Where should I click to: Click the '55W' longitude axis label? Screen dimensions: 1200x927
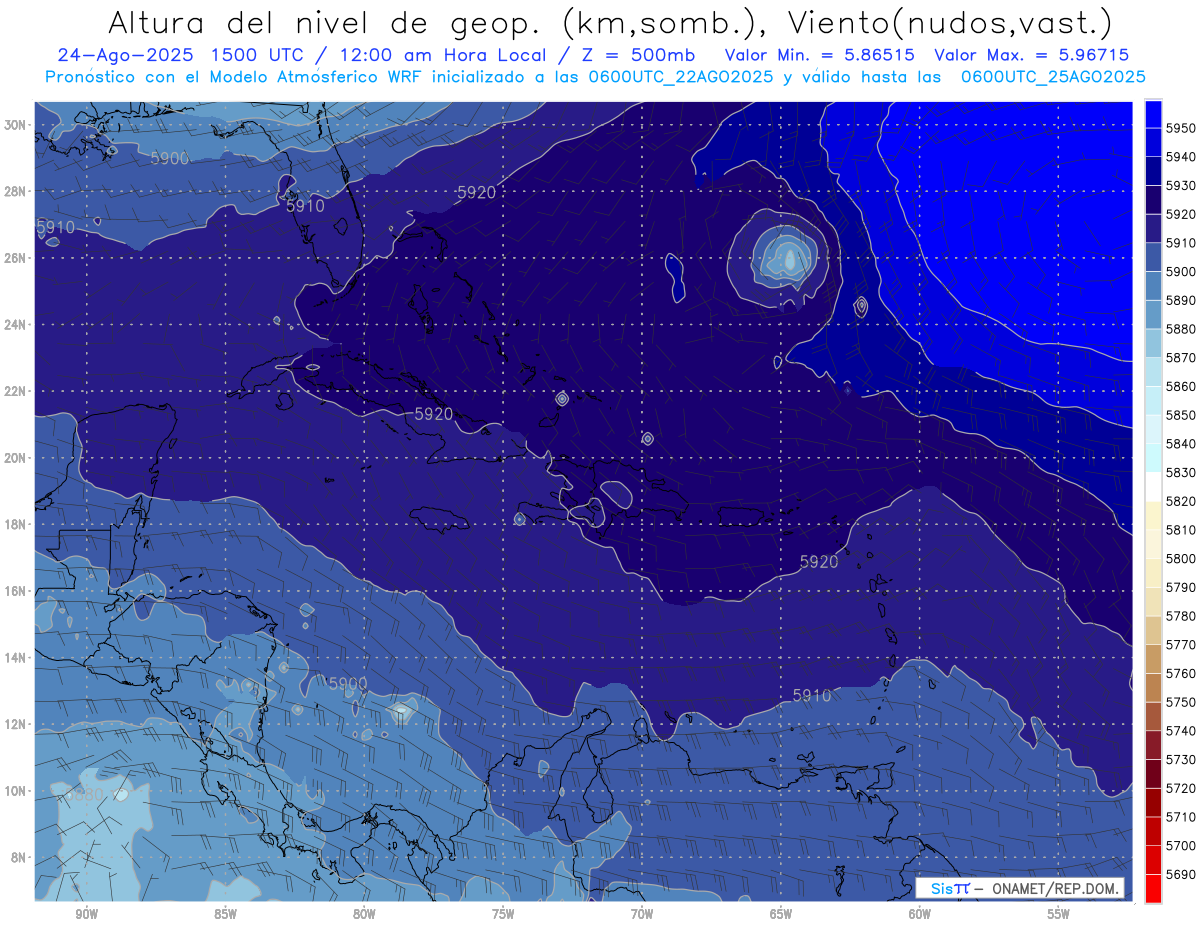pos(1059,914)
